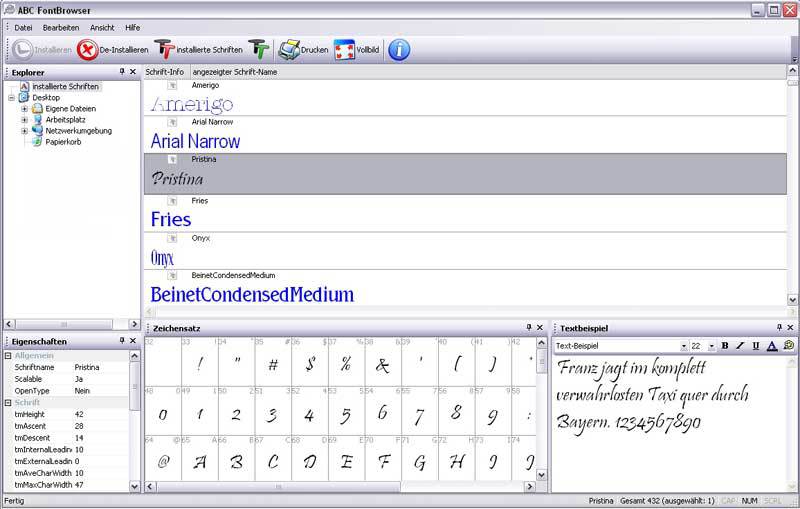Click the font info icon beside Onyx
Viewport: 800px width, 509px height.
tap(172, 238)
